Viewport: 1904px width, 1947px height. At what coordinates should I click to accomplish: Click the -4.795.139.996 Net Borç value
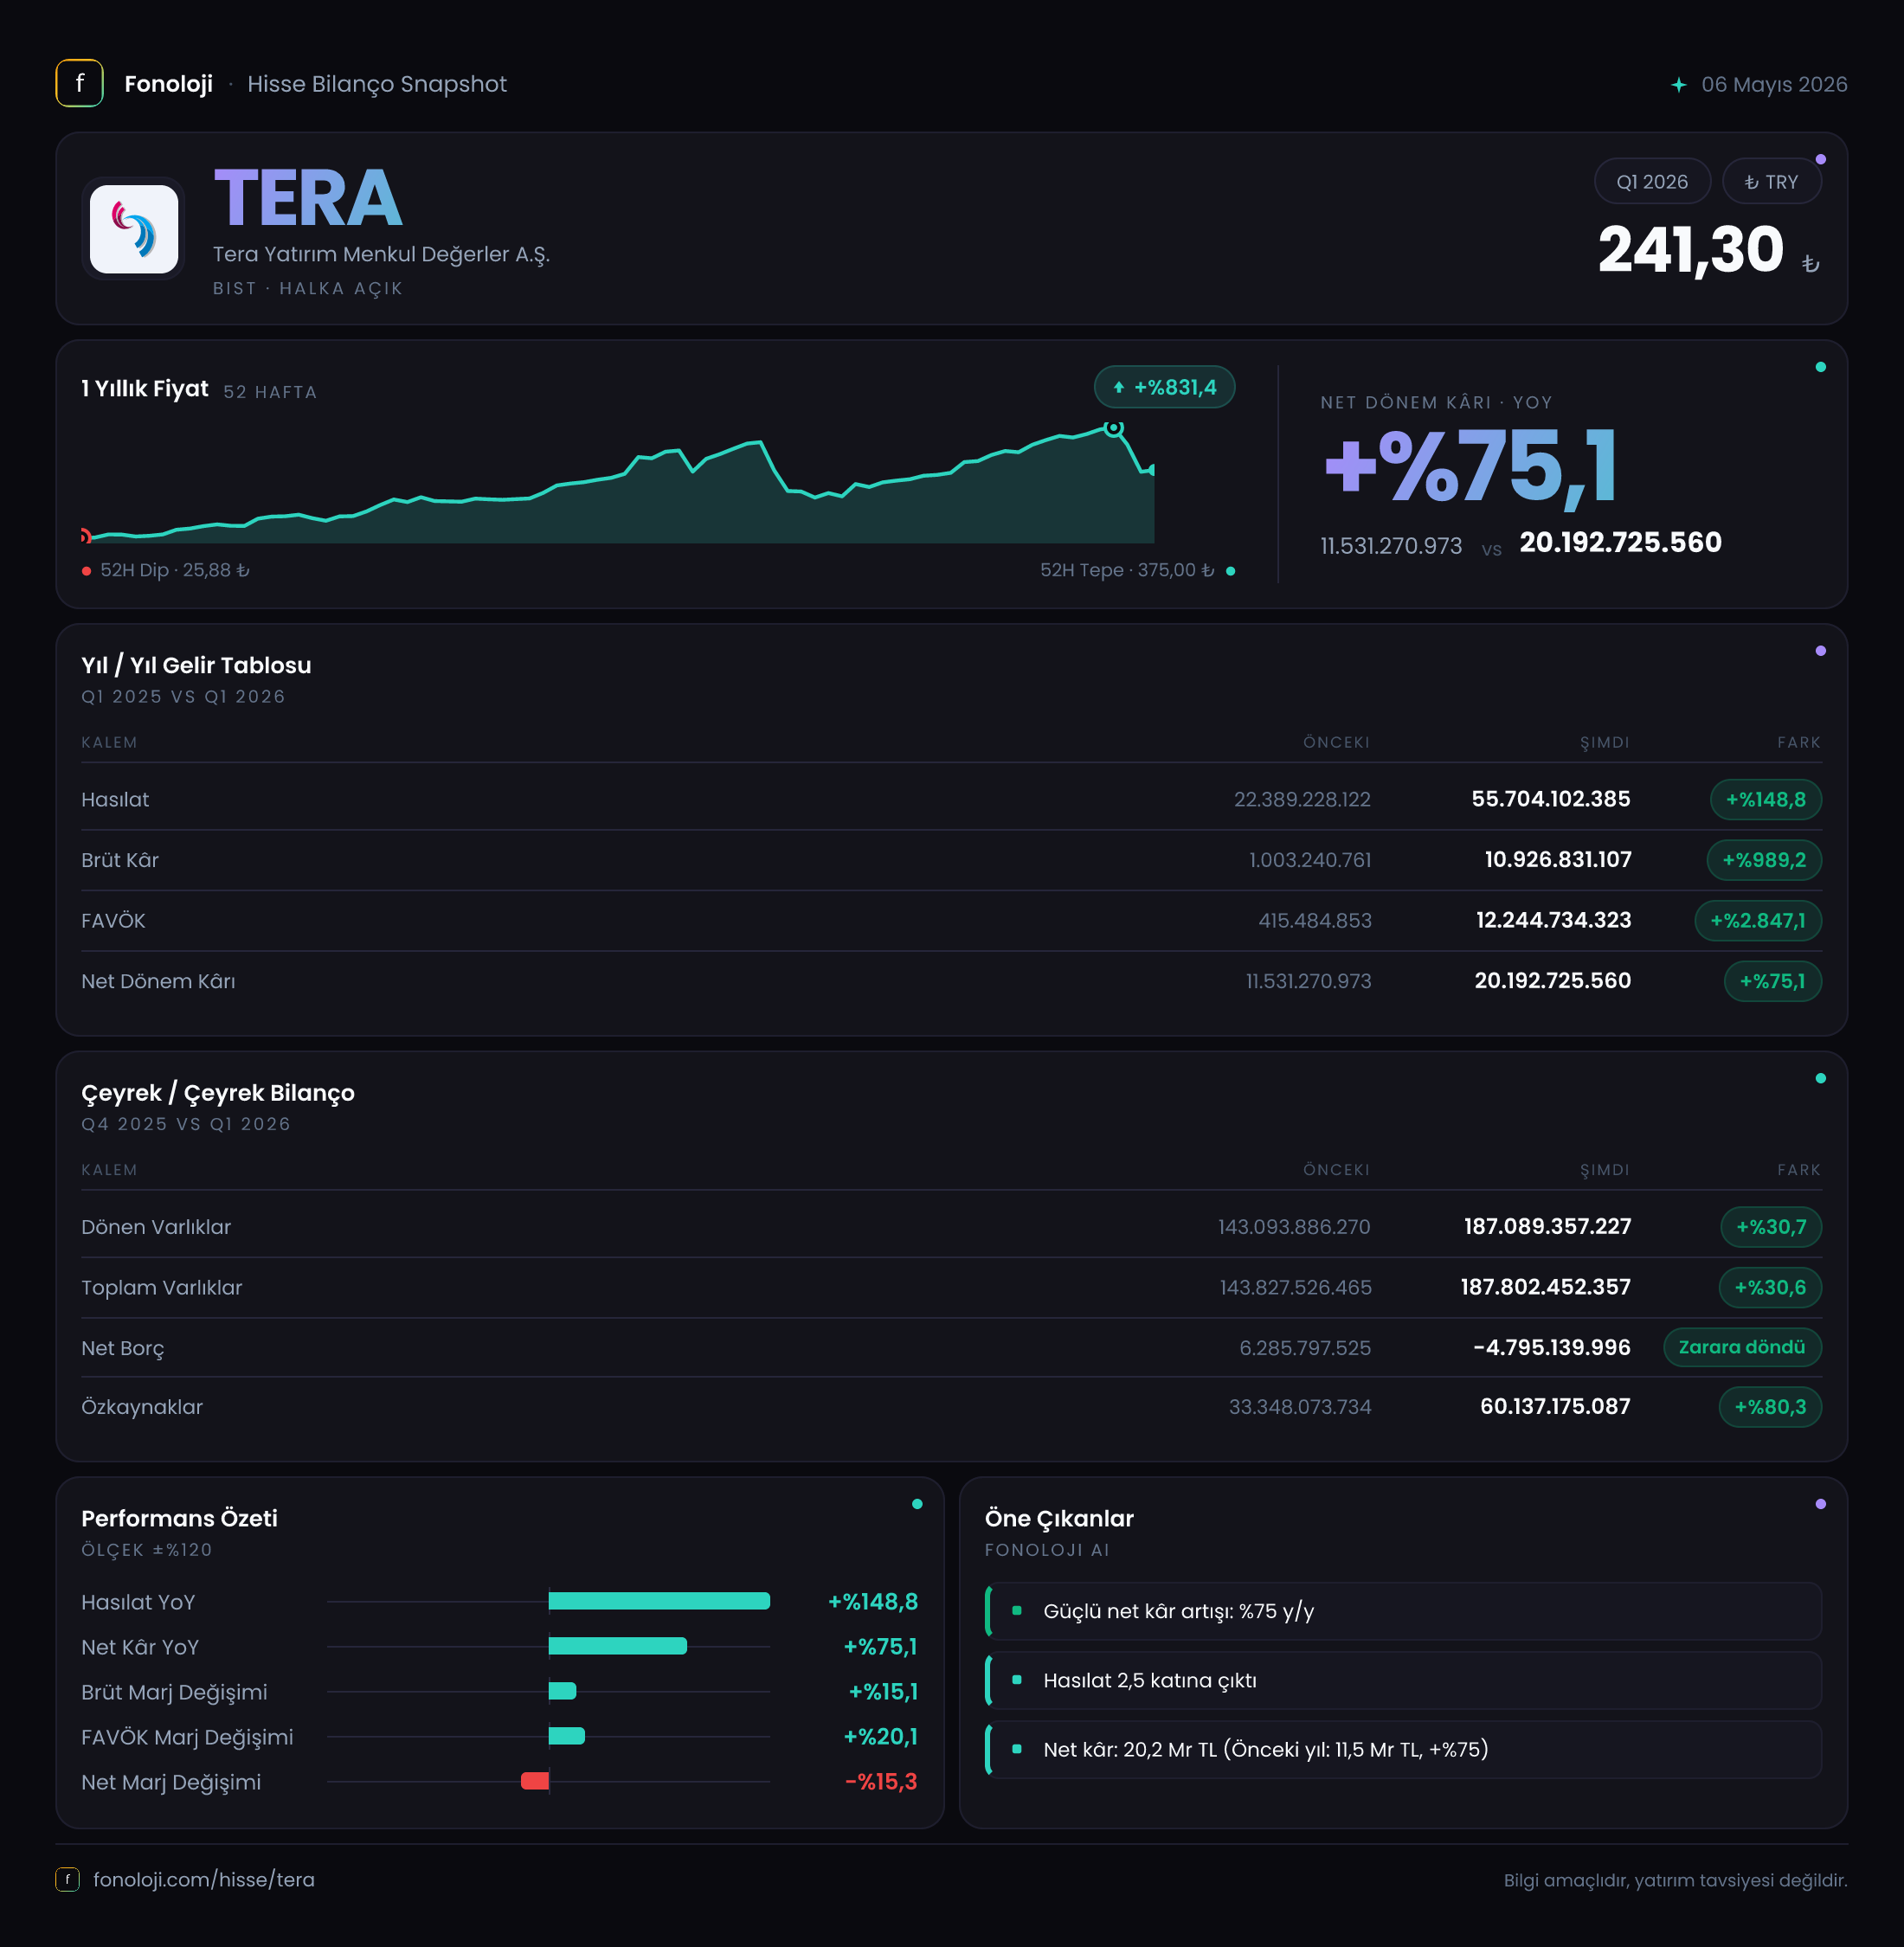click(1551, 1348)
